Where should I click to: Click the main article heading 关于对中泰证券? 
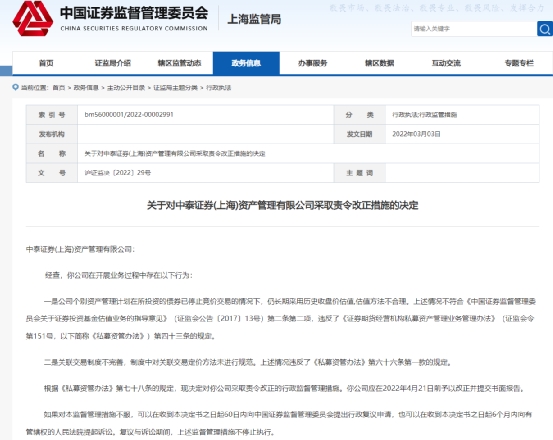coord(282,205)
